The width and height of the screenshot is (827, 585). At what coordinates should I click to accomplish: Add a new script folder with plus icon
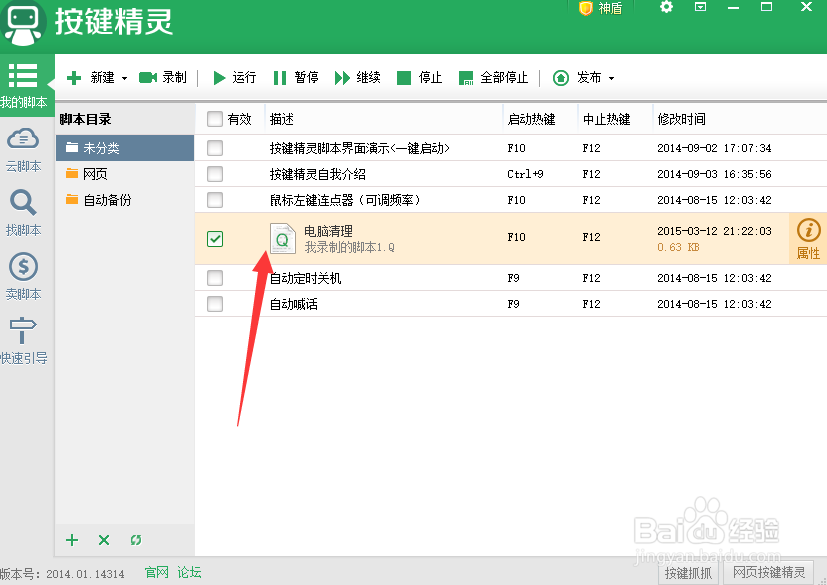click(x=72, y=540)
